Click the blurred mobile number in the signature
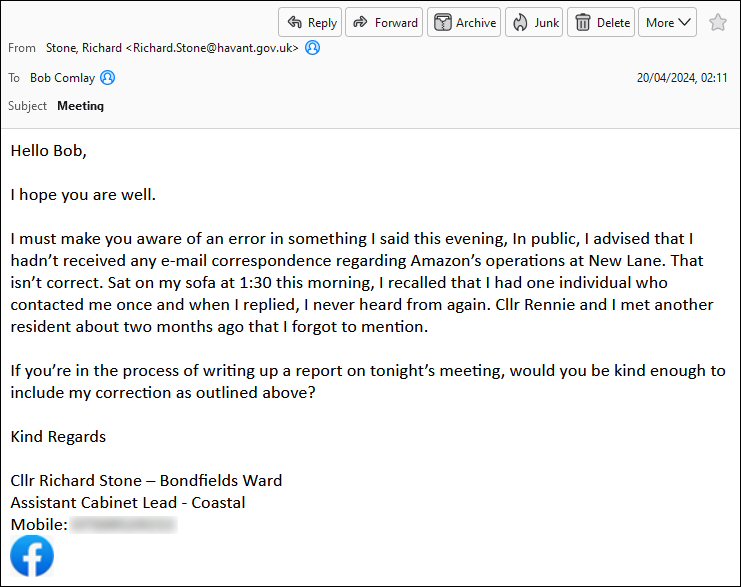 pos(124,524)
